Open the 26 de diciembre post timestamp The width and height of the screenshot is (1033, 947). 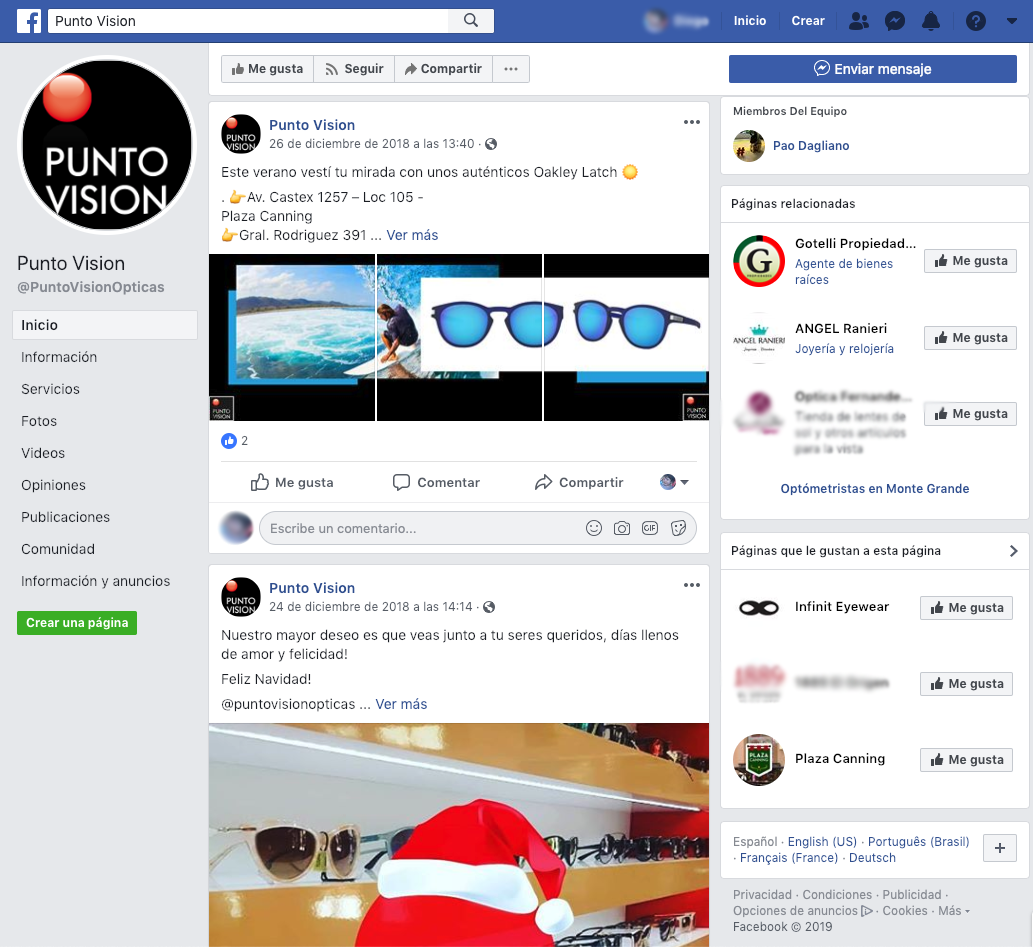372,144
